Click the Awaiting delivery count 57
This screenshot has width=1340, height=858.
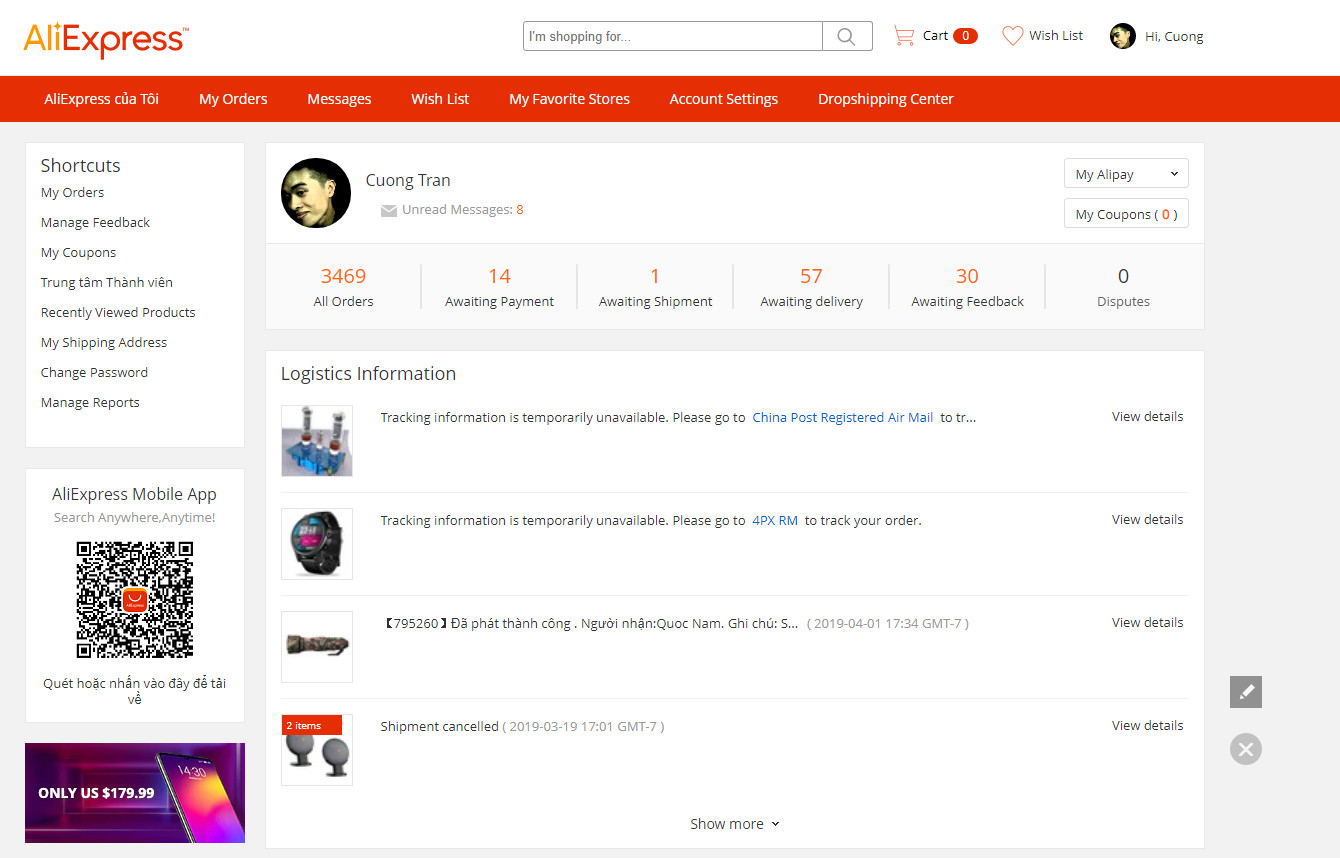[x=811, y=277]
